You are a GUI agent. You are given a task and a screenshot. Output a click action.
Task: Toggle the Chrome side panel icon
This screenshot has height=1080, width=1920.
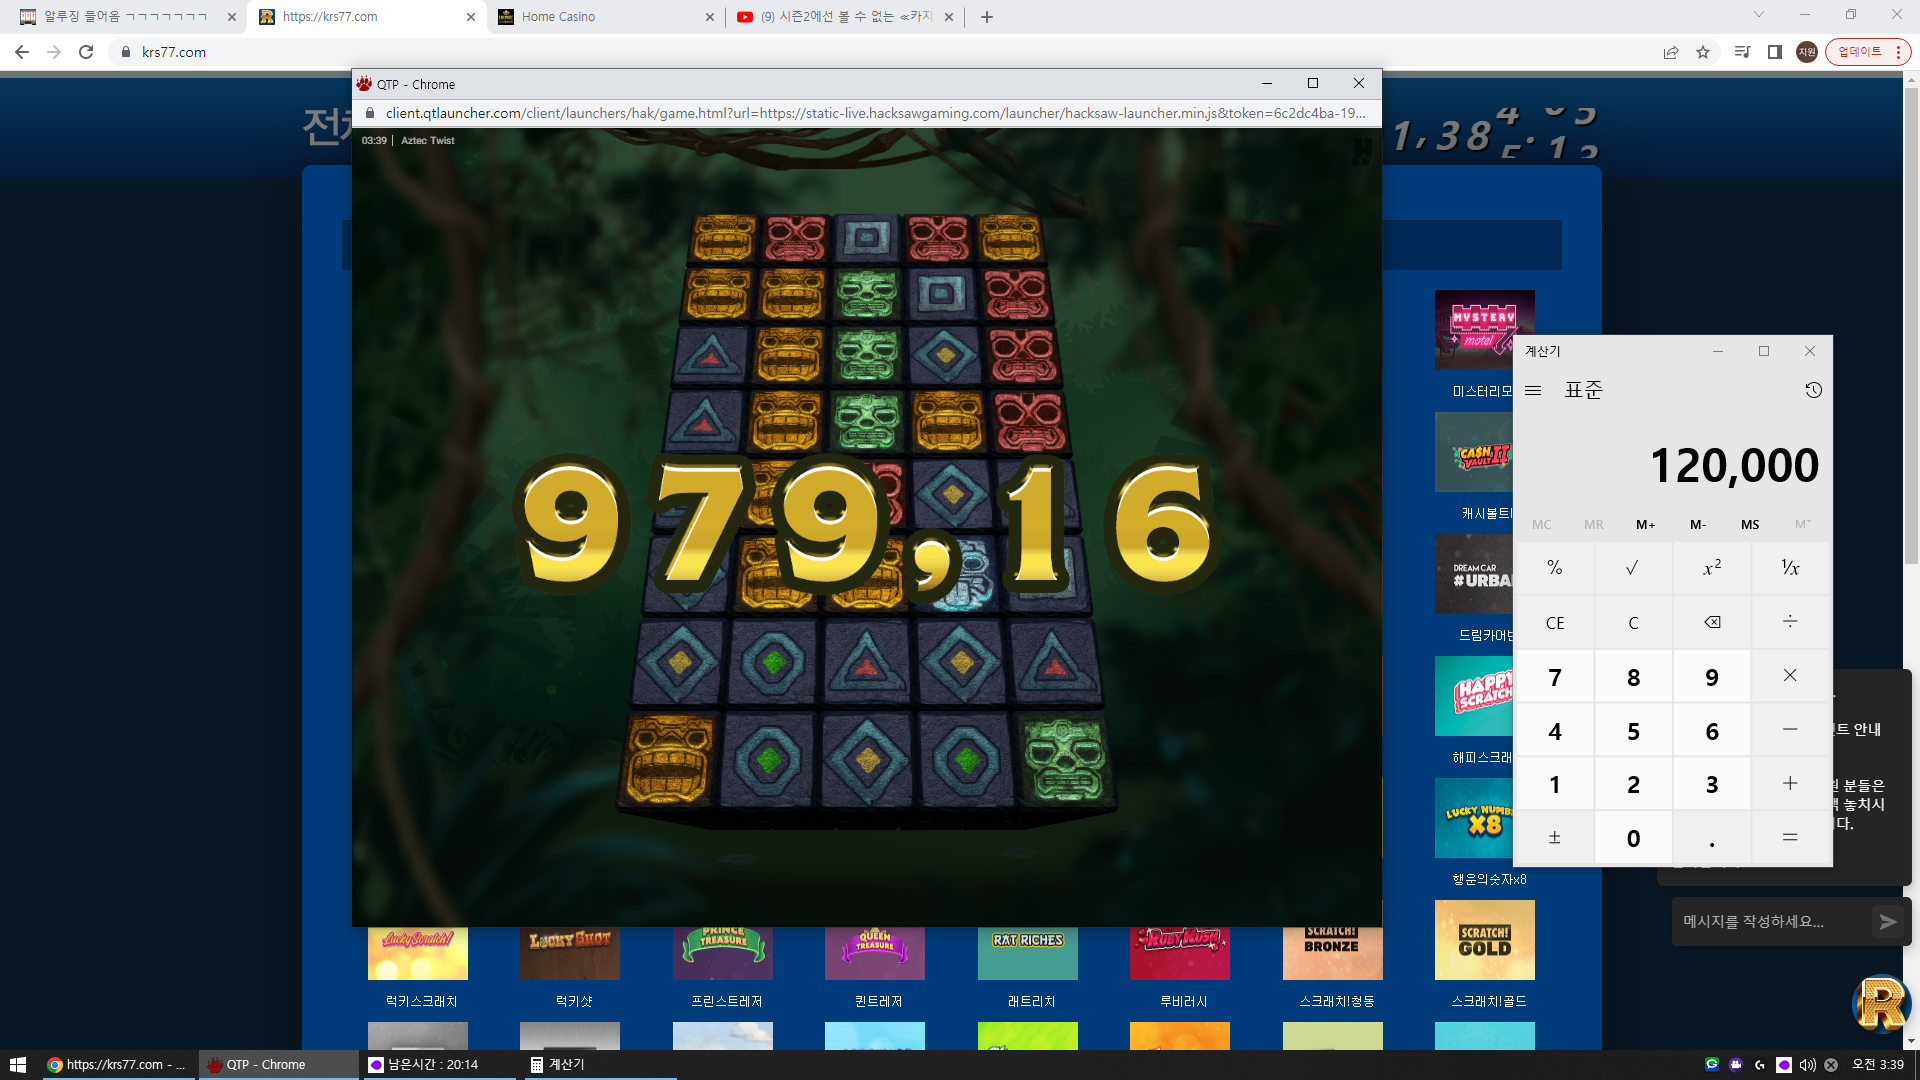(1775, 52)
